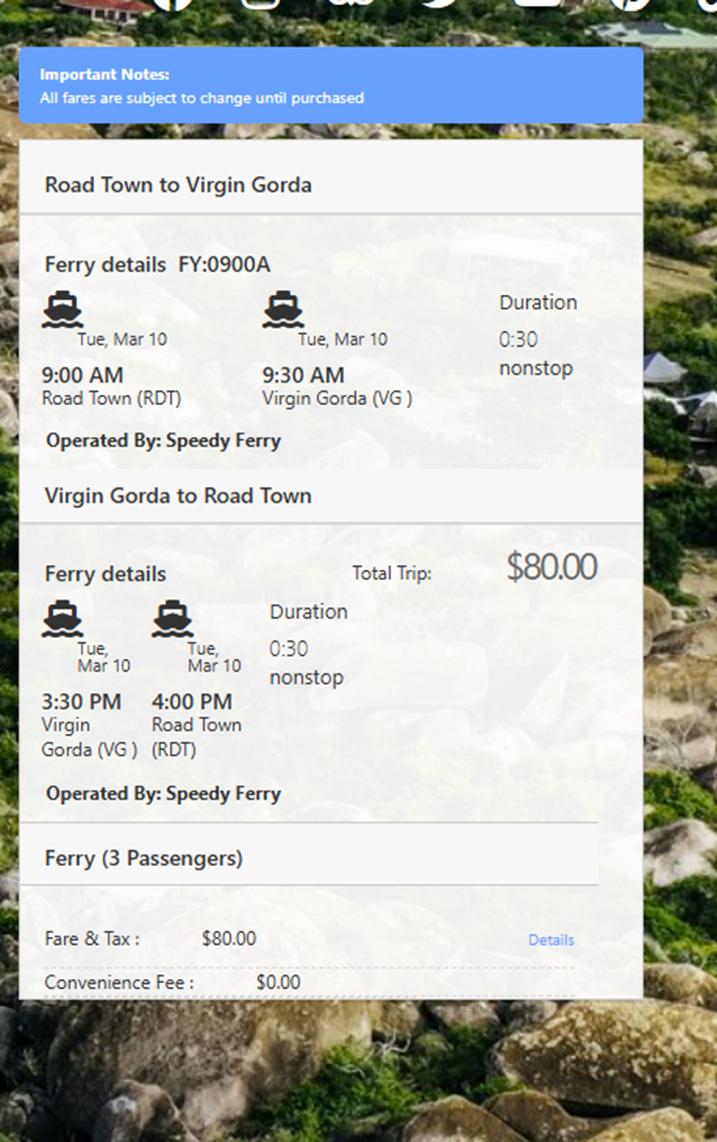Click the ferry icon above 4:00 PM arrival
The width and height of the screenshot is (717, 1142).
[172, 619]
